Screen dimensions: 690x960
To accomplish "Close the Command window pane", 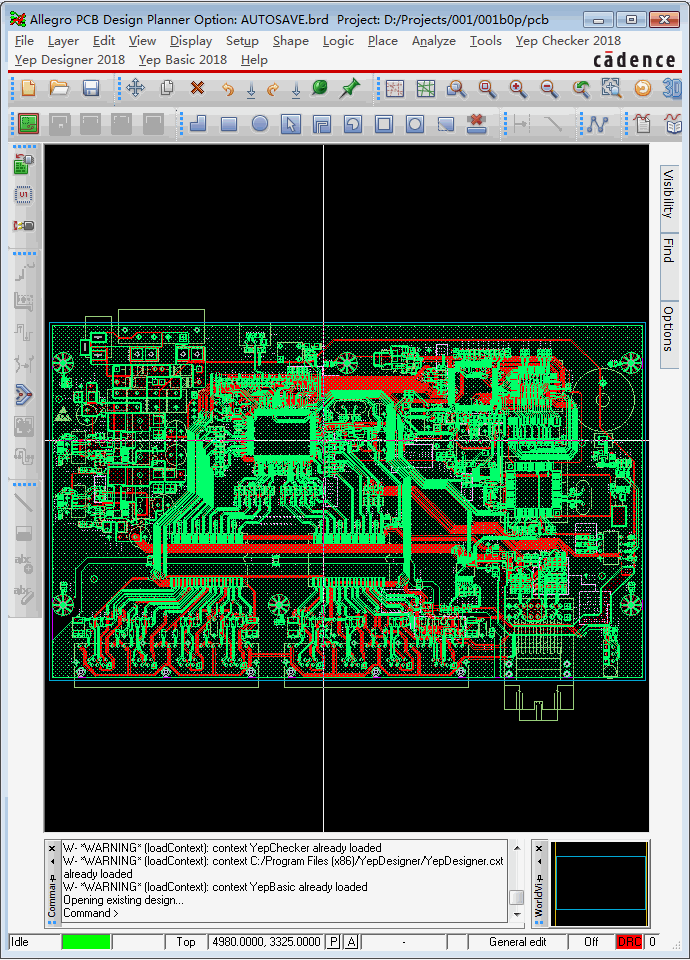I will 52,848.
